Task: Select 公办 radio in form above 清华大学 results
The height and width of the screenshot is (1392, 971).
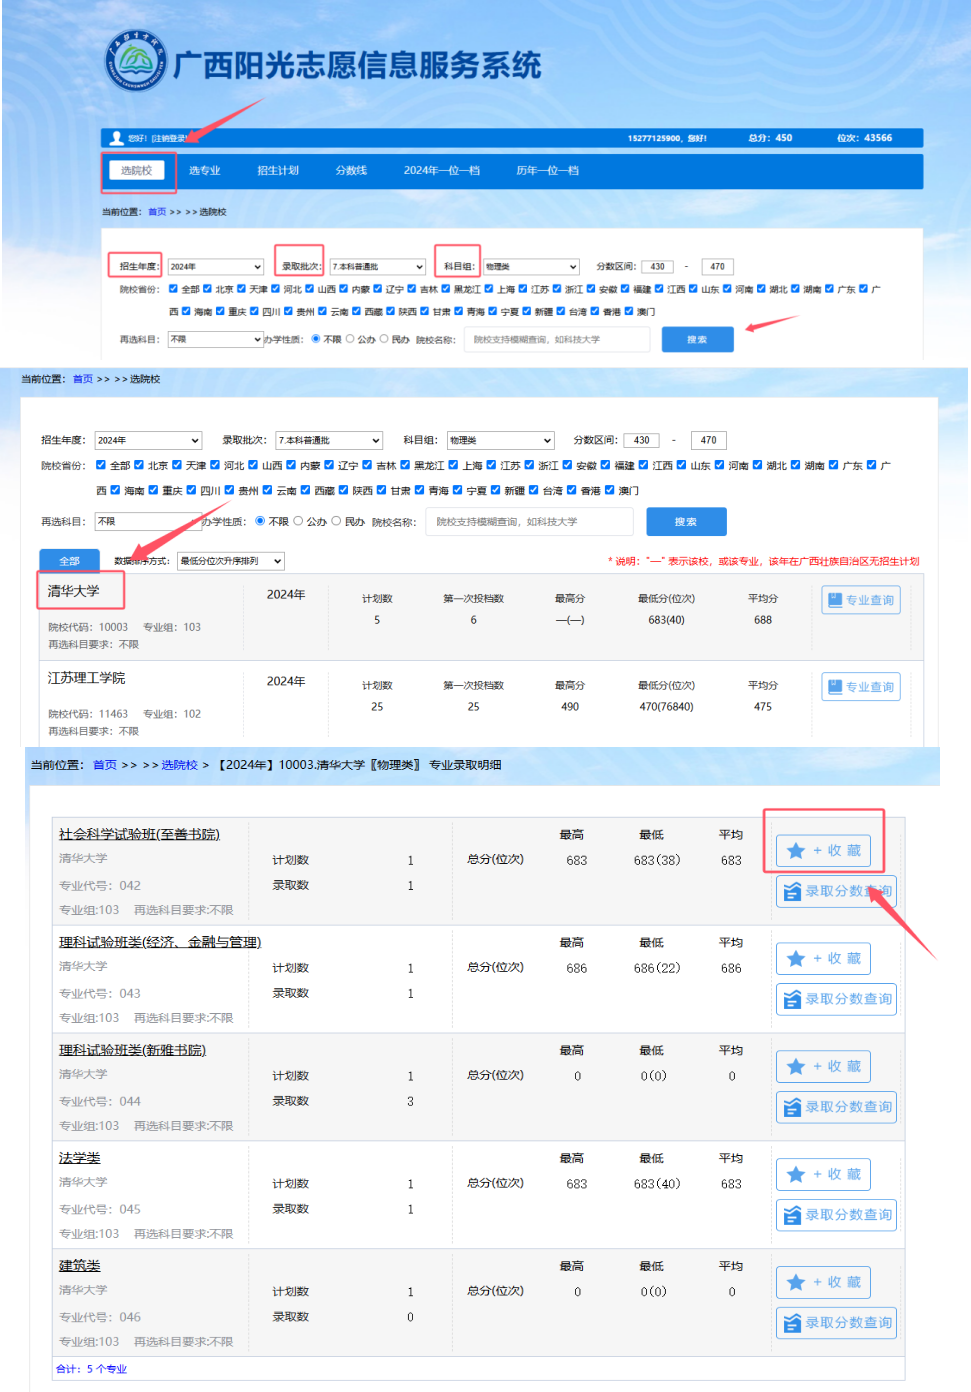Action: pyautogui.click(x=298, y=521)
